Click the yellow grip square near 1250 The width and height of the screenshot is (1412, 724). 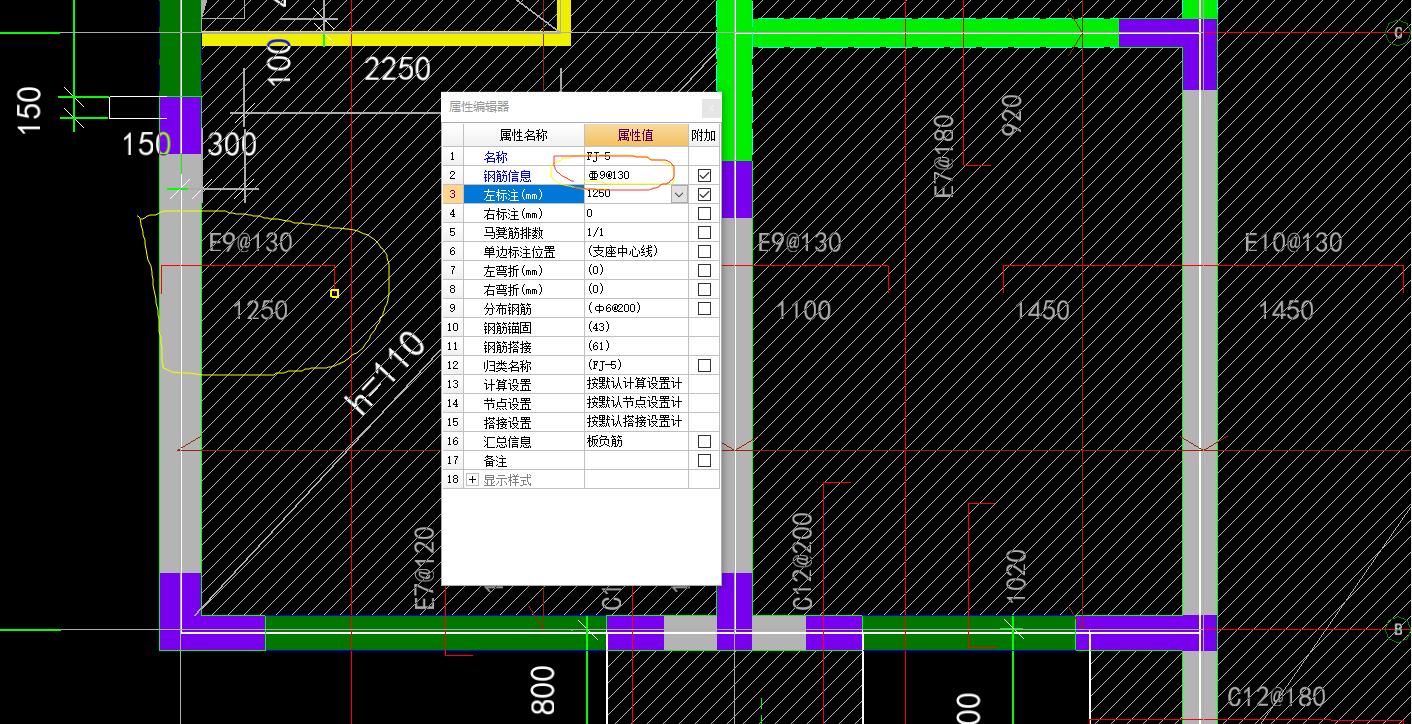(334, 293)
